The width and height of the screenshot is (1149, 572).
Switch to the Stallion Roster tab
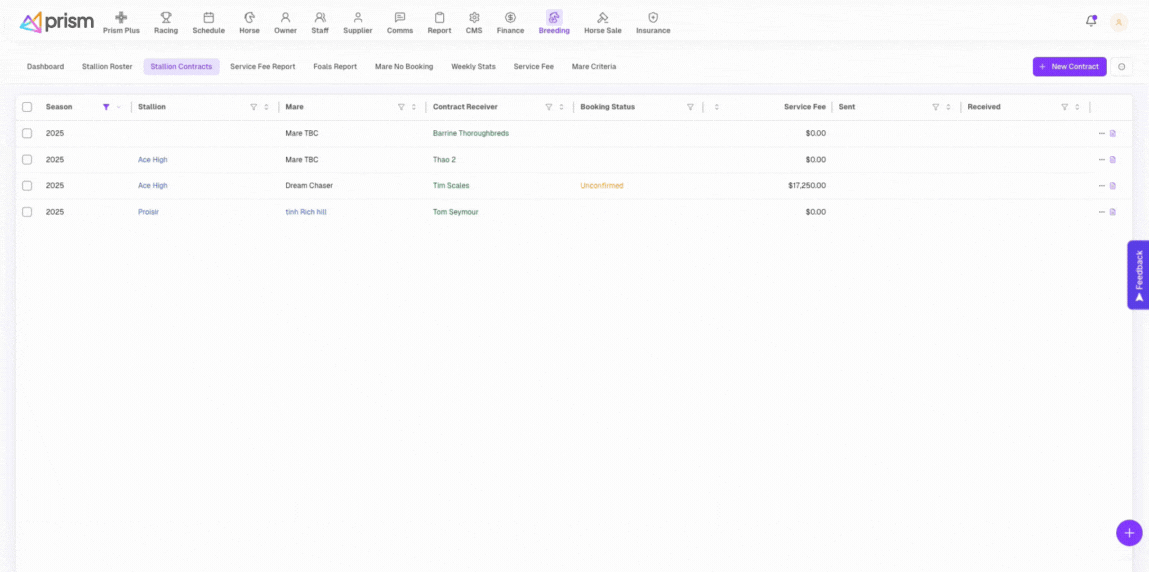[107, 67]
